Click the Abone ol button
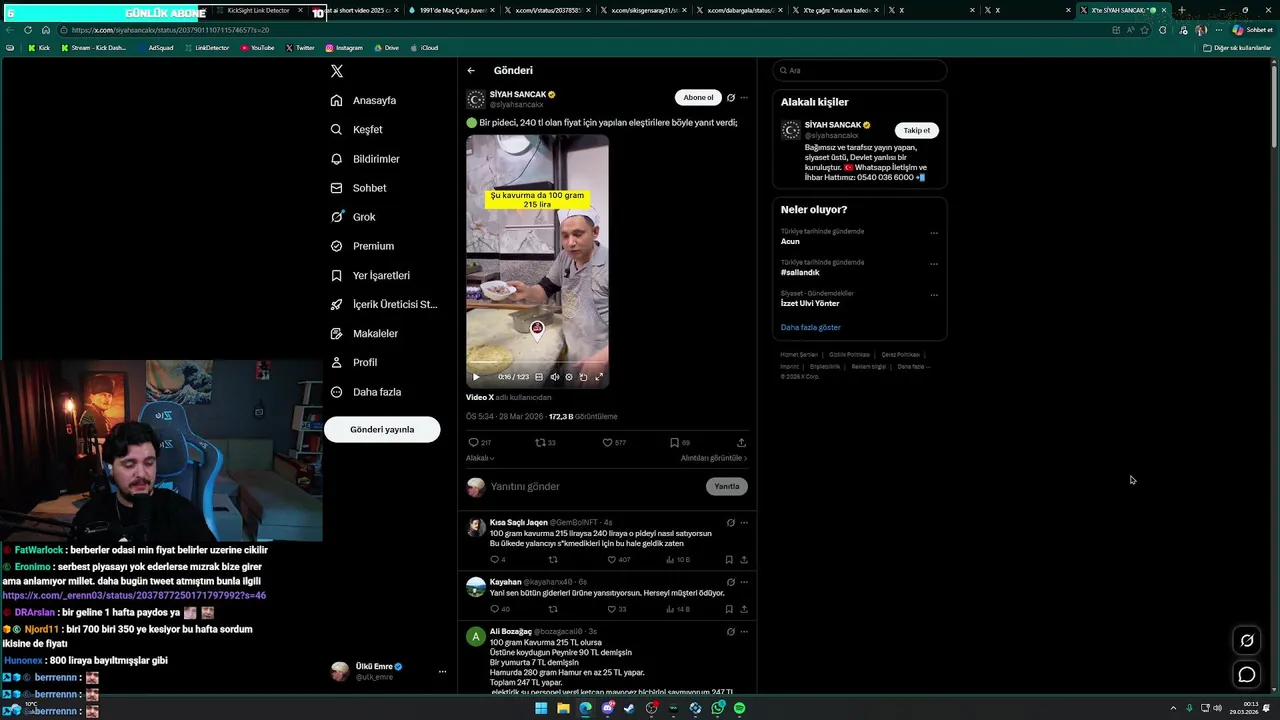The image size is (1280, 720). click(698, 97)
